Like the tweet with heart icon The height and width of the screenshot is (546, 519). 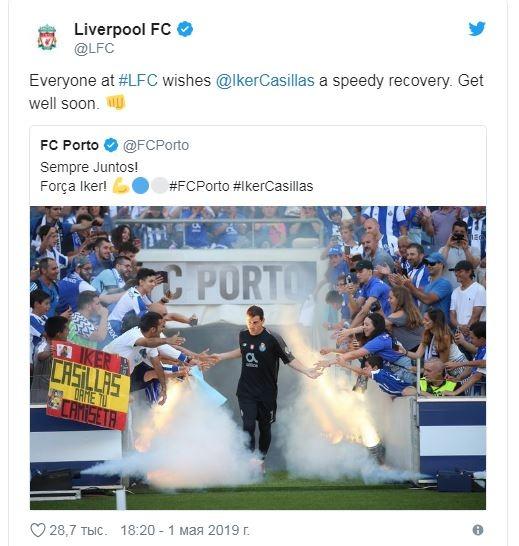pos(38,530)
